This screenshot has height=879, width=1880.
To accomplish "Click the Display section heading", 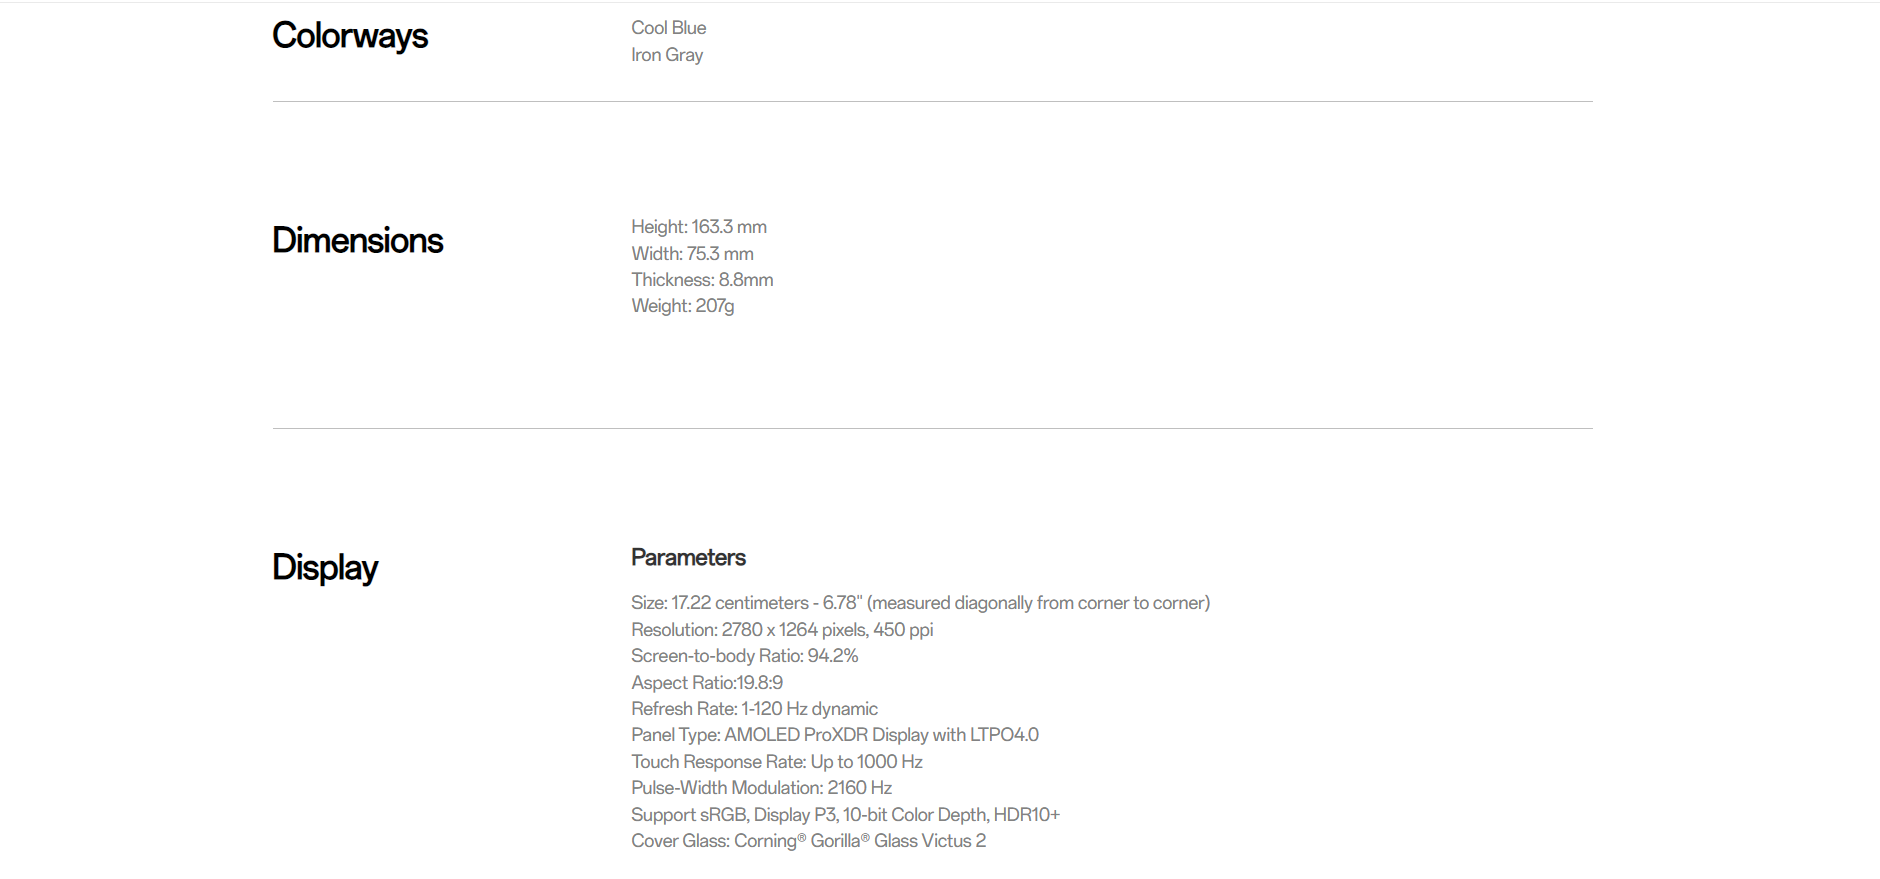I will 325,567.
